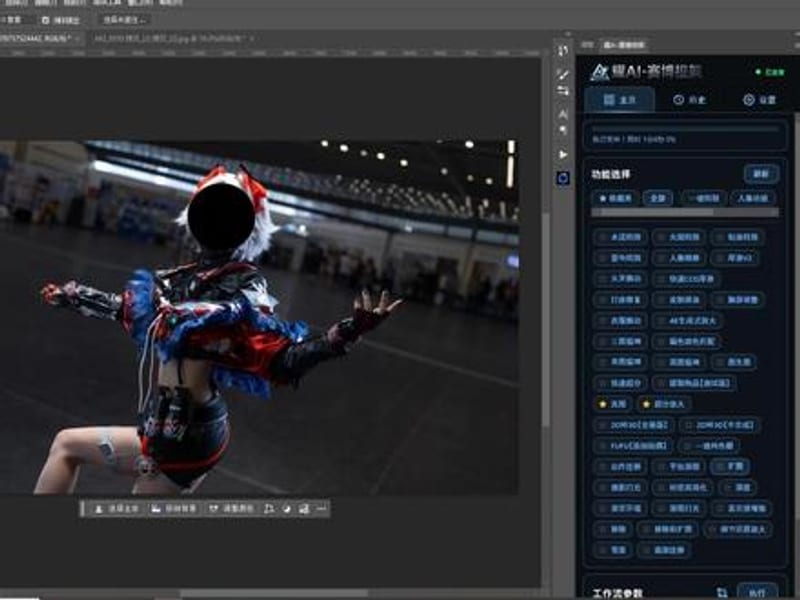This screenshot has height=600, width=800.
Task: Toggle the highlighted 扩图 function chip
Action: point(731,466)
